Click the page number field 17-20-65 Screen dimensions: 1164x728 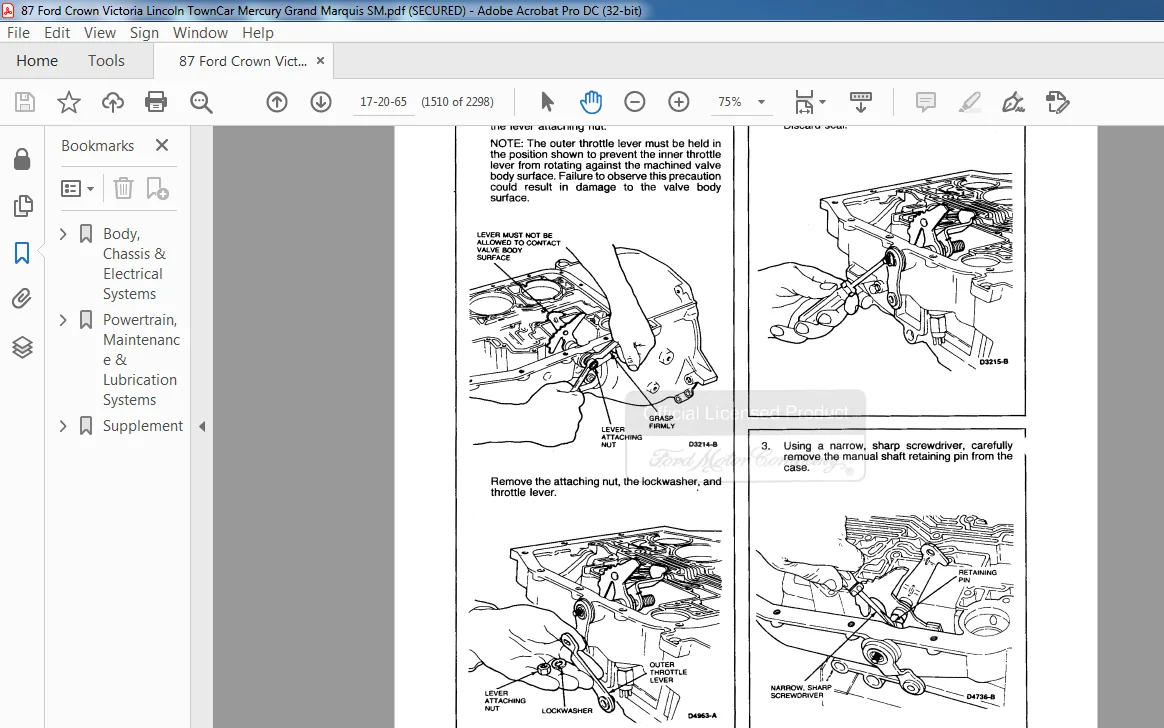pos(383,102)
